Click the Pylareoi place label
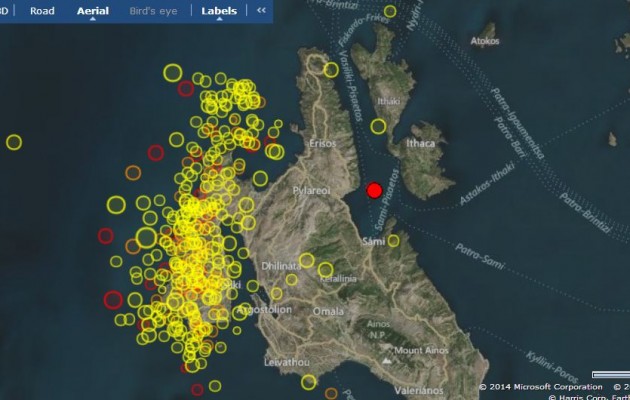 coord(312,189)
